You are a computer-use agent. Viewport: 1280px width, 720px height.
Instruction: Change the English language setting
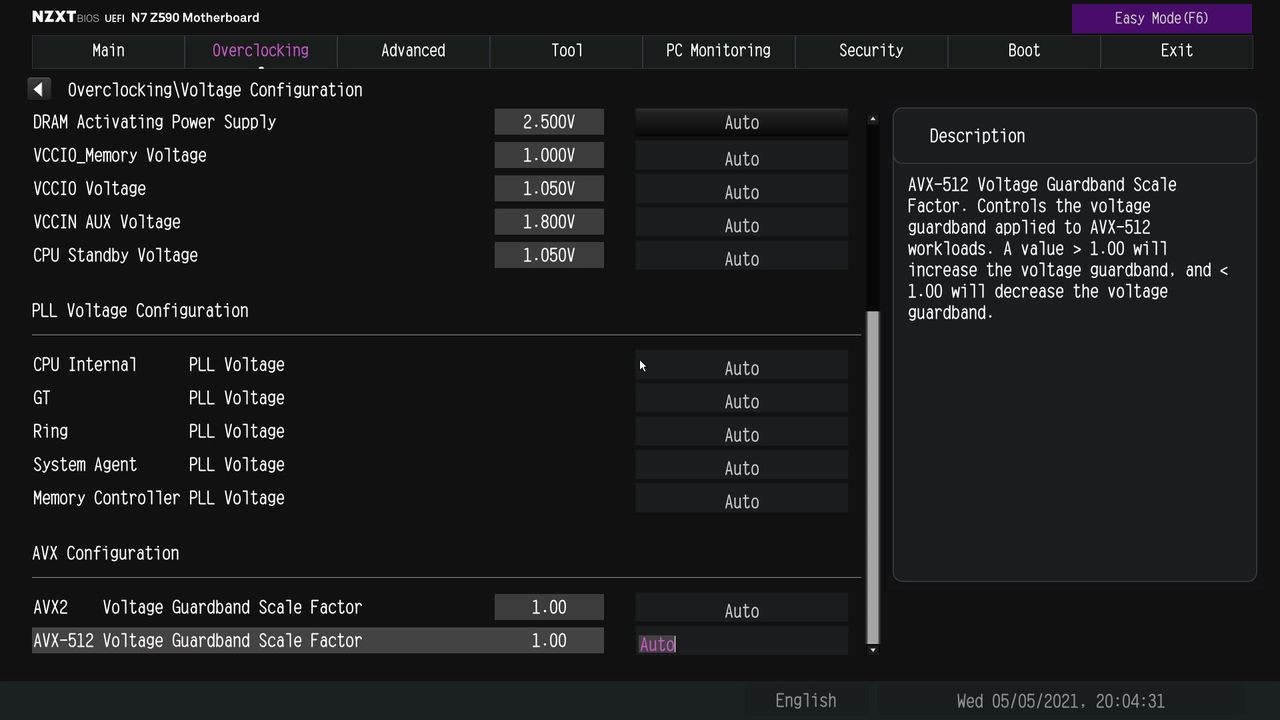click(805, 701)
